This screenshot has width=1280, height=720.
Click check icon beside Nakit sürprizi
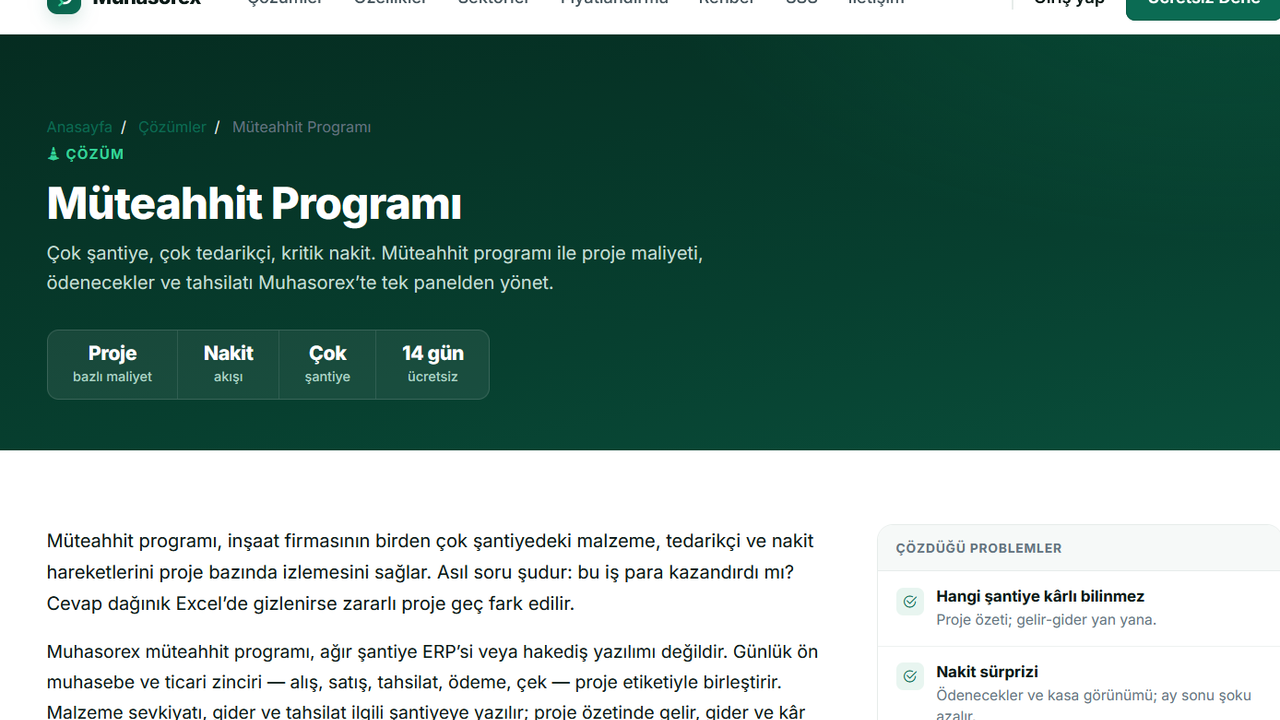910,677
